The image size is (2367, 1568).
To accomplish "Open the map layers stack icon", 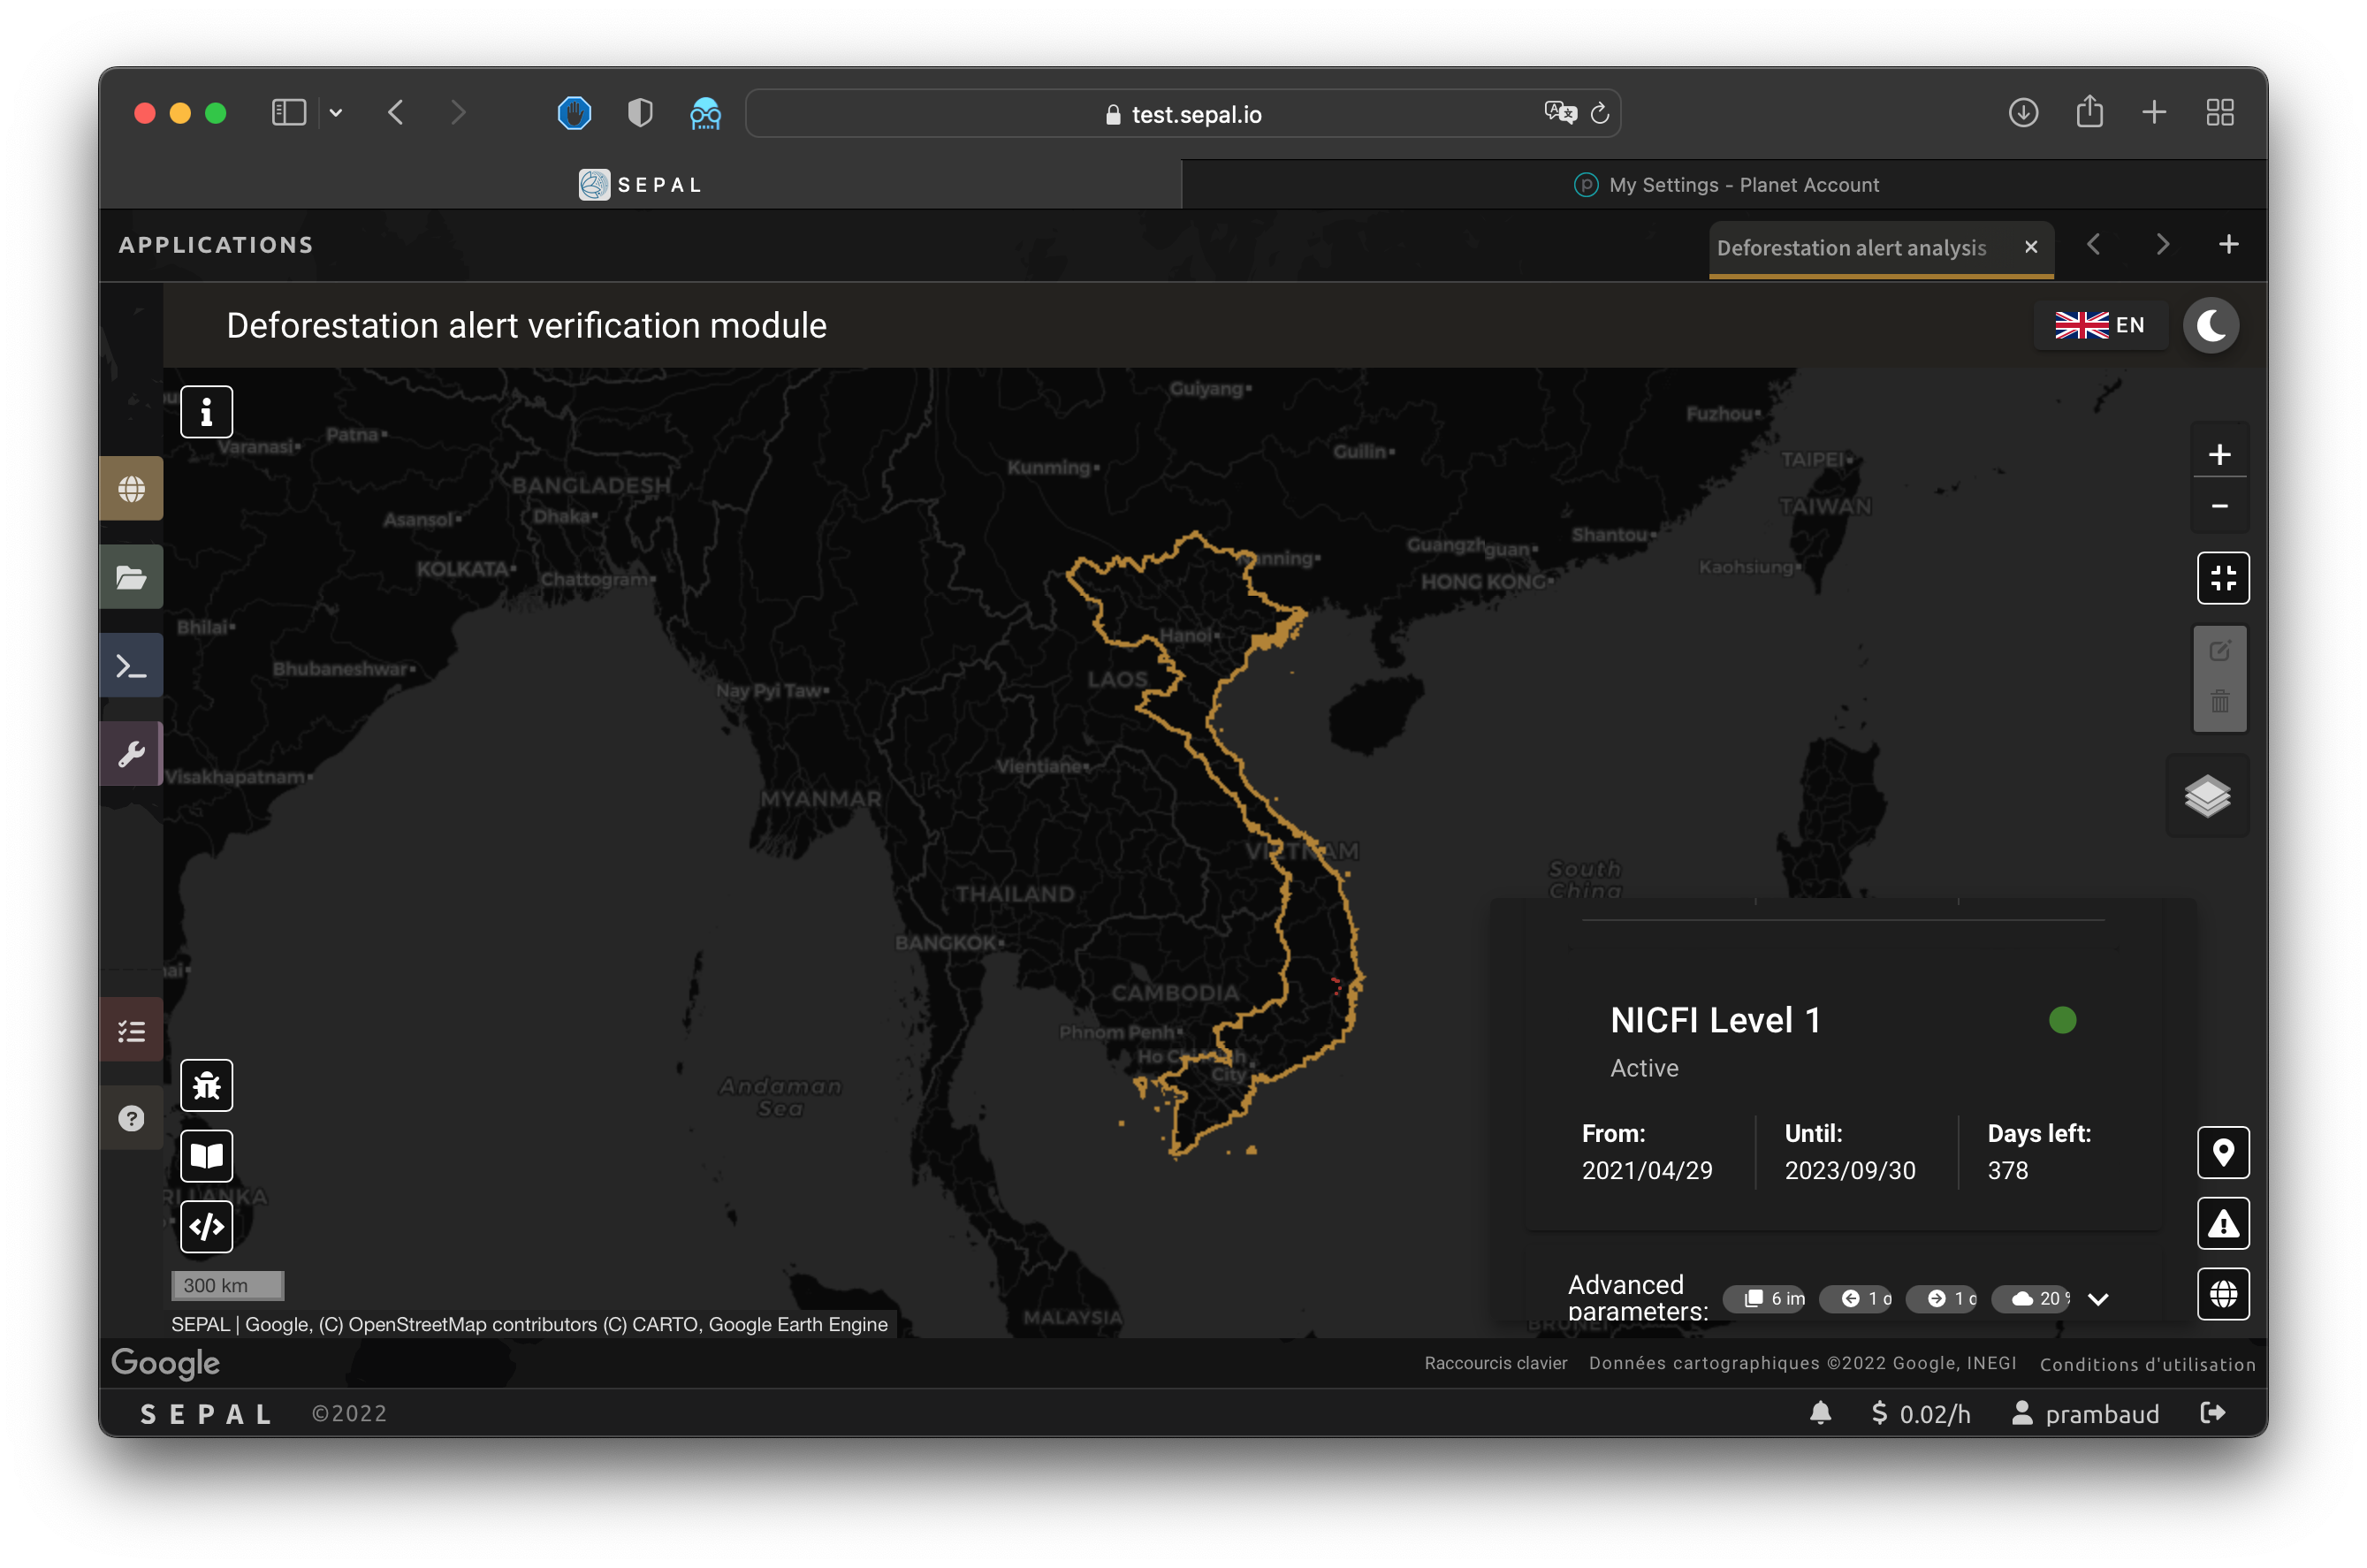I will click(x=2207, y=796).
